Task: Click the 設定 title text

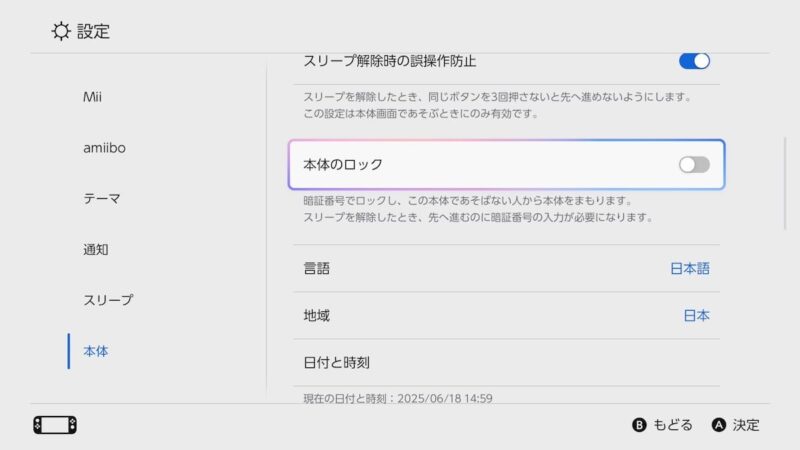Action: (x=93, y=32)
